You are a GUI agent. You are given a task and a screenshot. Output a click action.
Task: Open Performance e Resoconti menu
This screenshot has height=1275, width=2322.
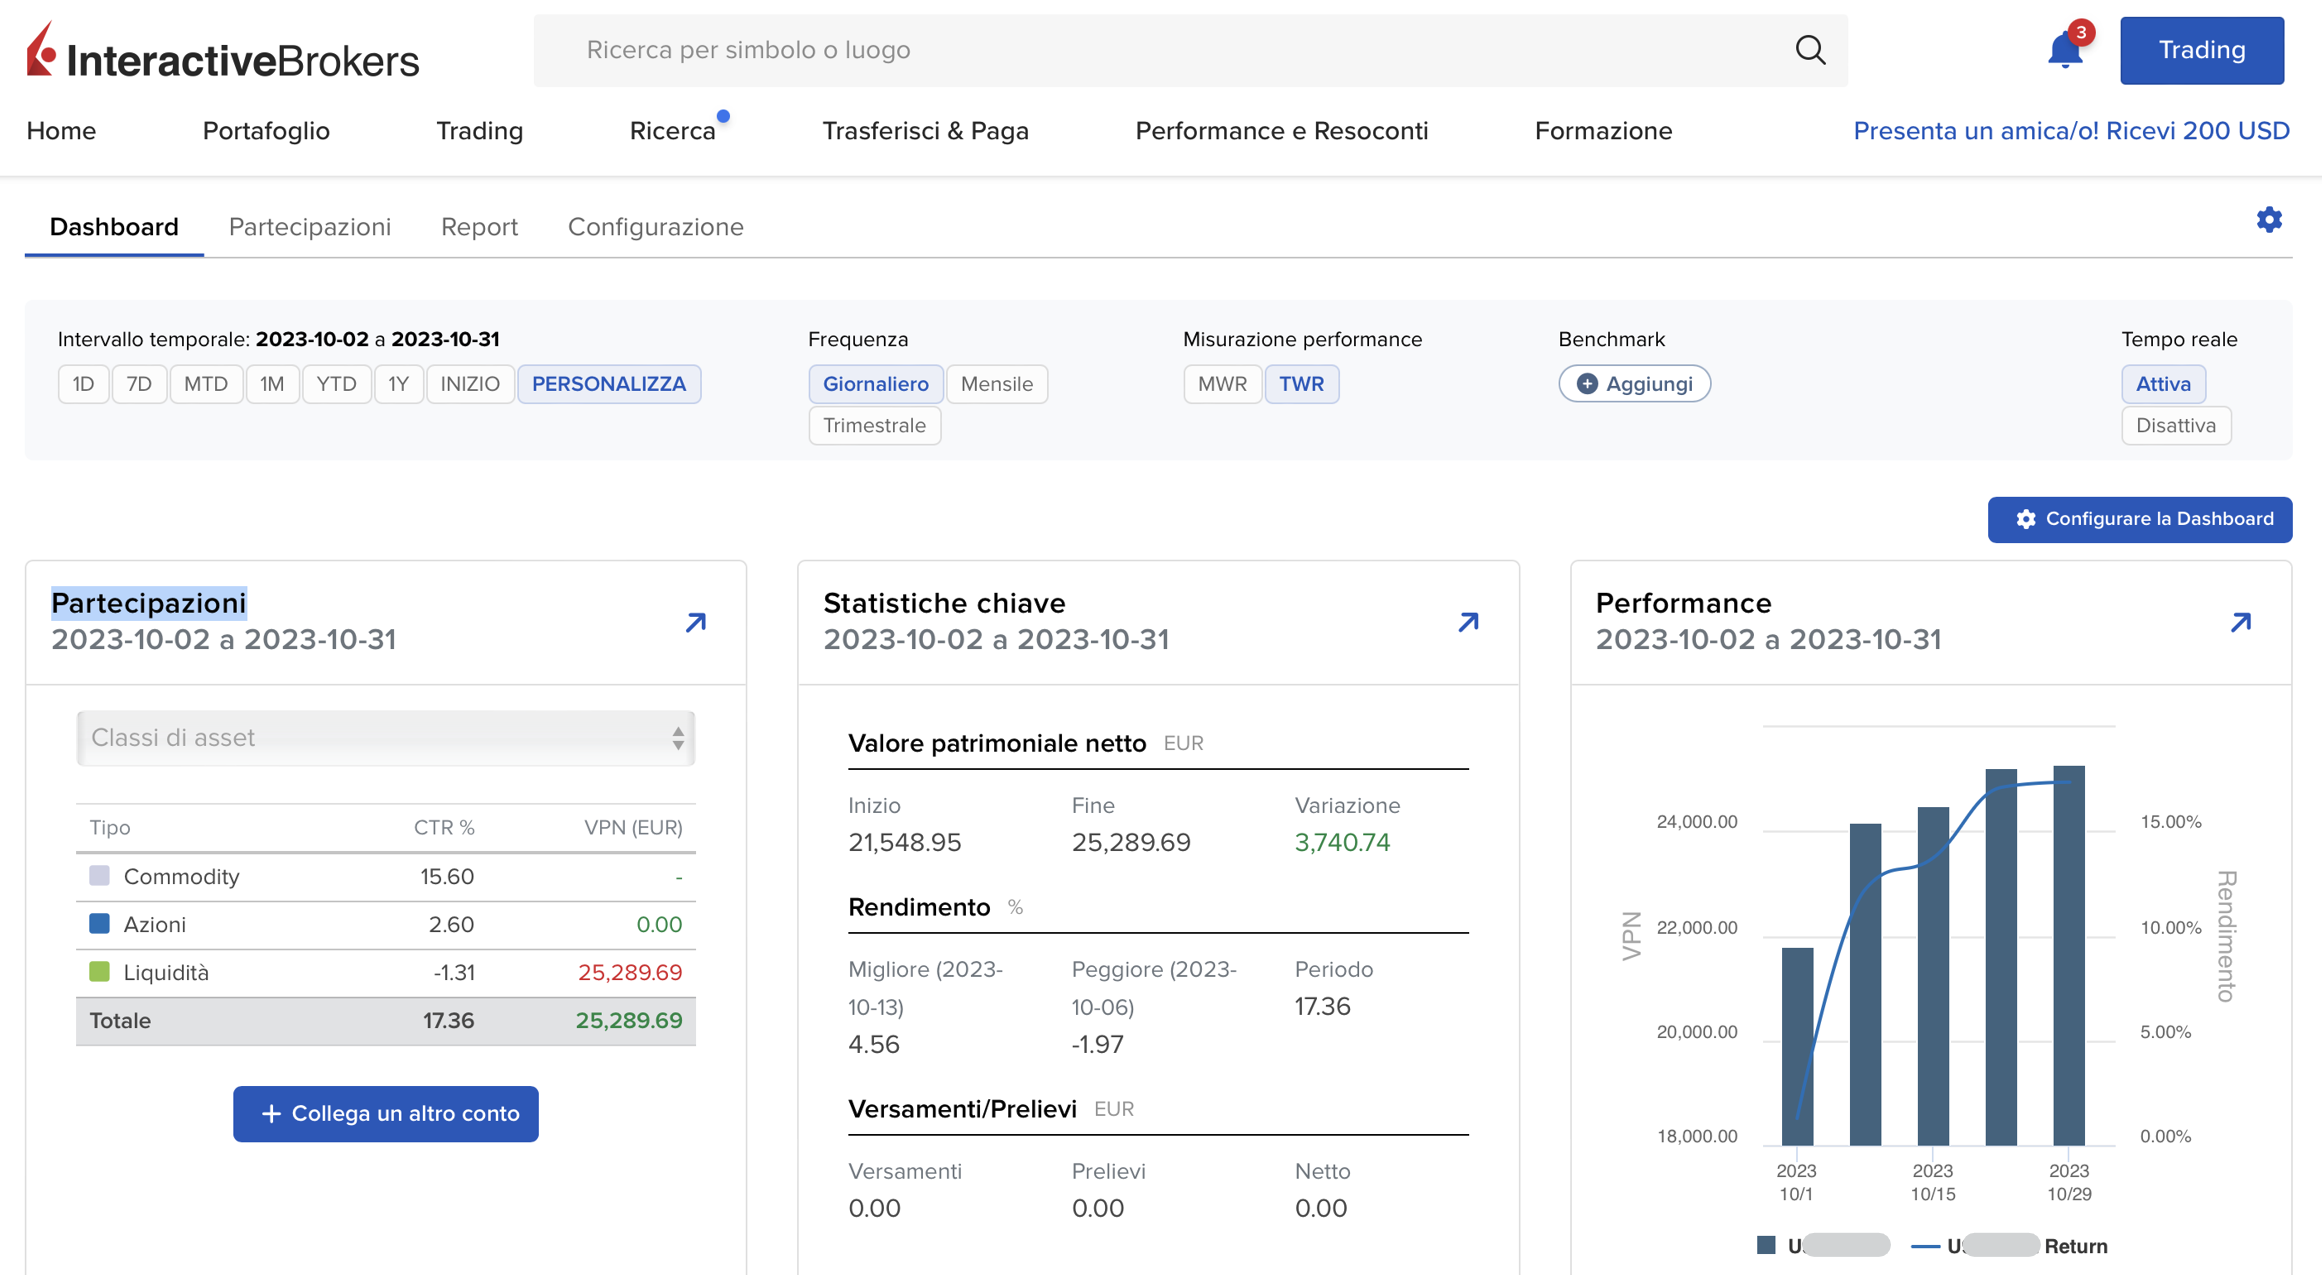click(1281, 131)
